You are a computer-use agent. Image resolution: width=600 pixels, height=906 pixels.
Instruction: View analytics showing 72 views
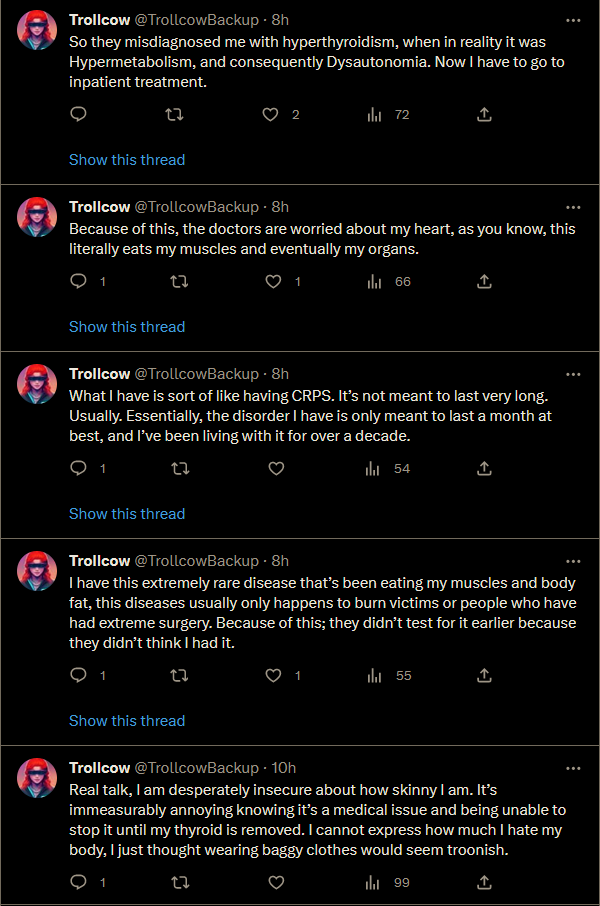tap(388, 115)
